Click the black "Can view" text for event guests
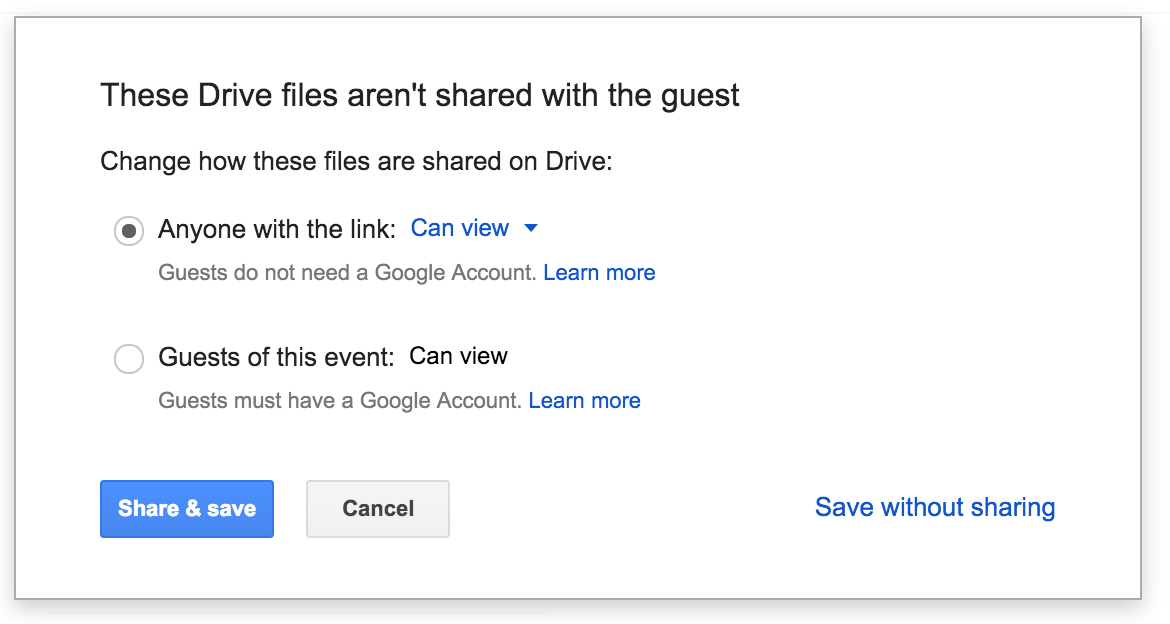1170x624 pixels. (x=459, y=356)
